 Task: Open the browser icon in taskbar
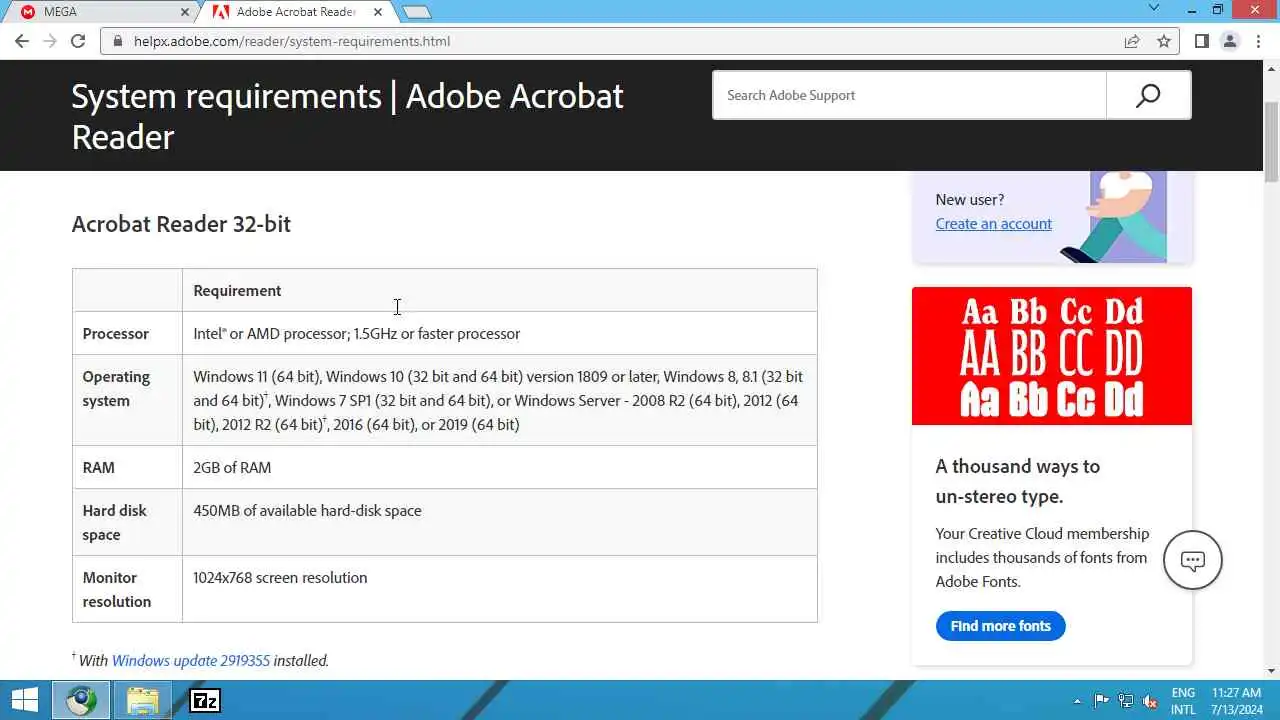(x=81, y=700)
